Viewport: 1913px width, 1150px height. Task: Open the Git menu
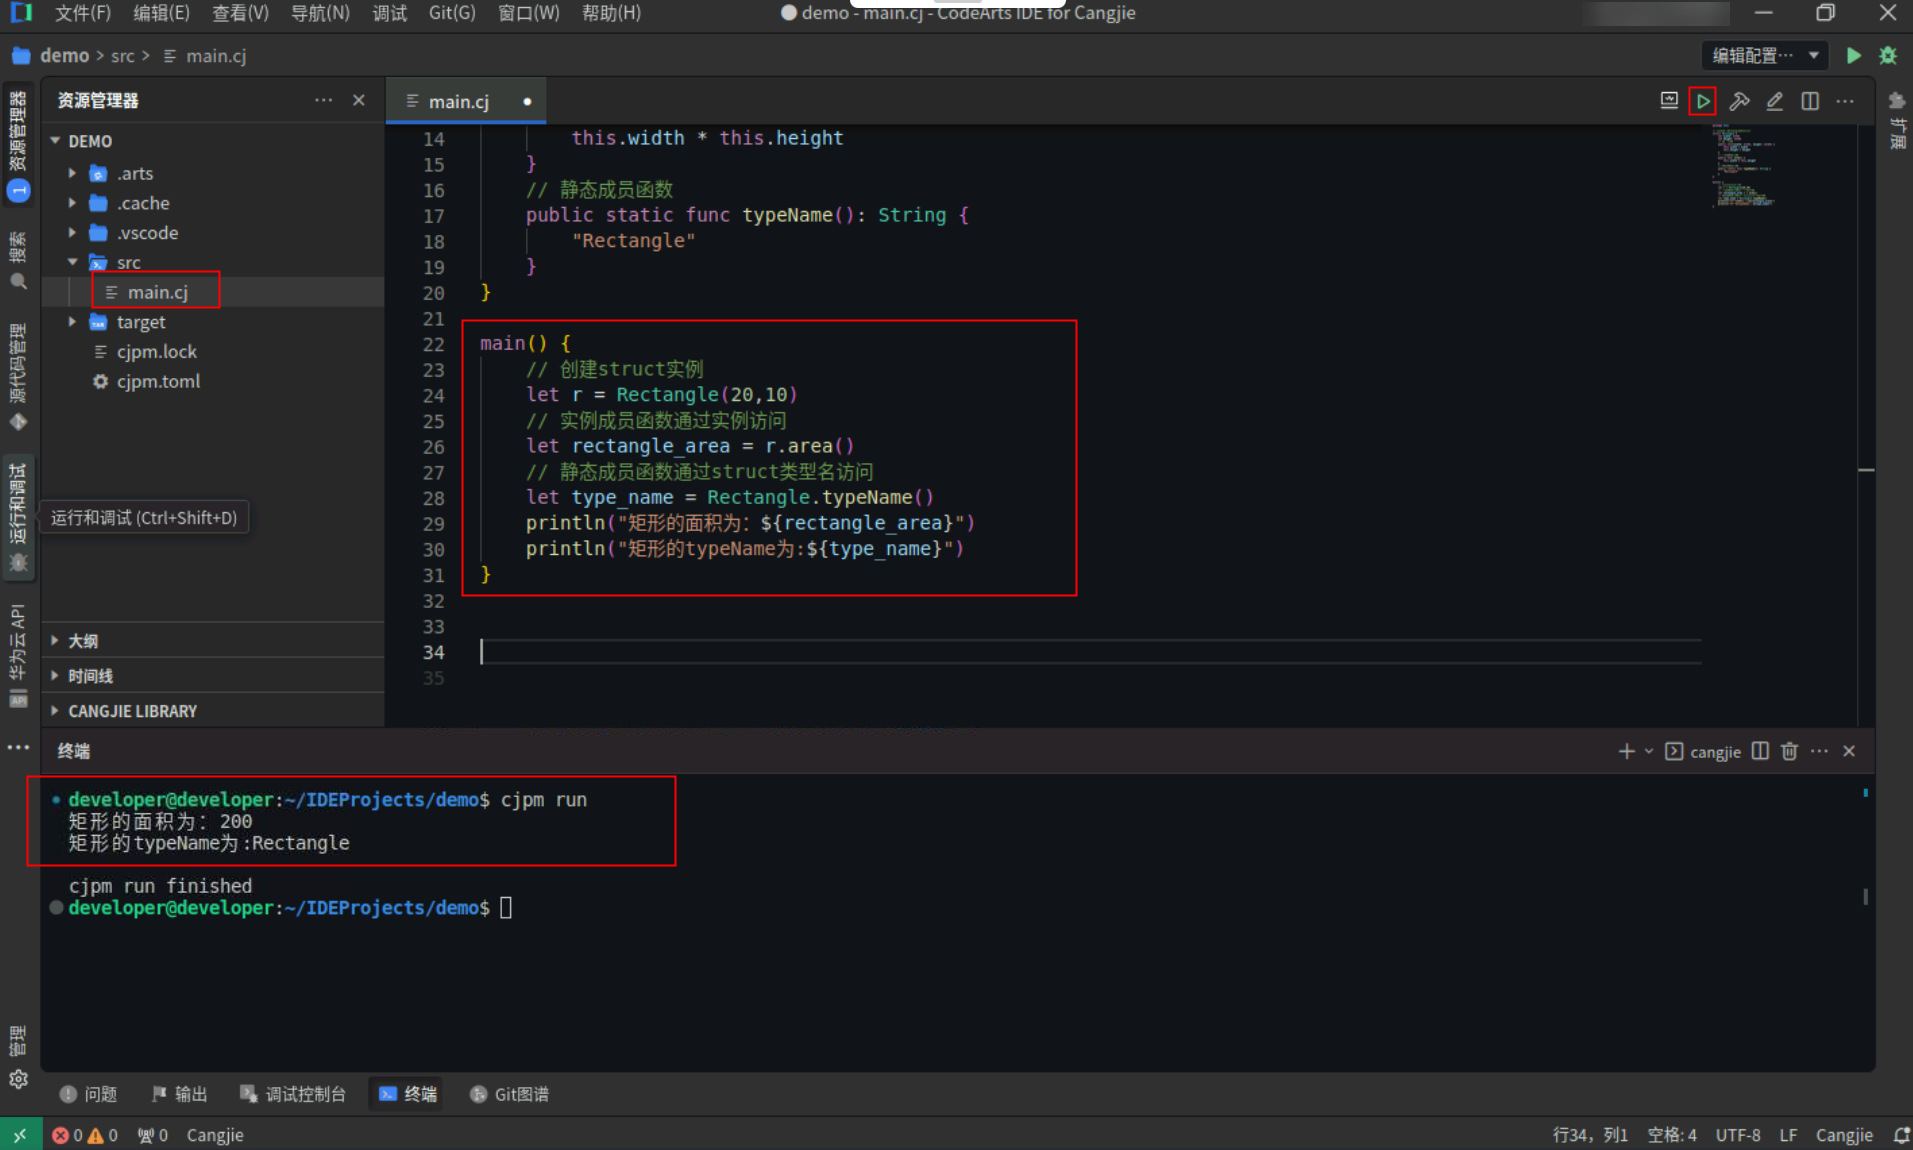coord(452,13)
